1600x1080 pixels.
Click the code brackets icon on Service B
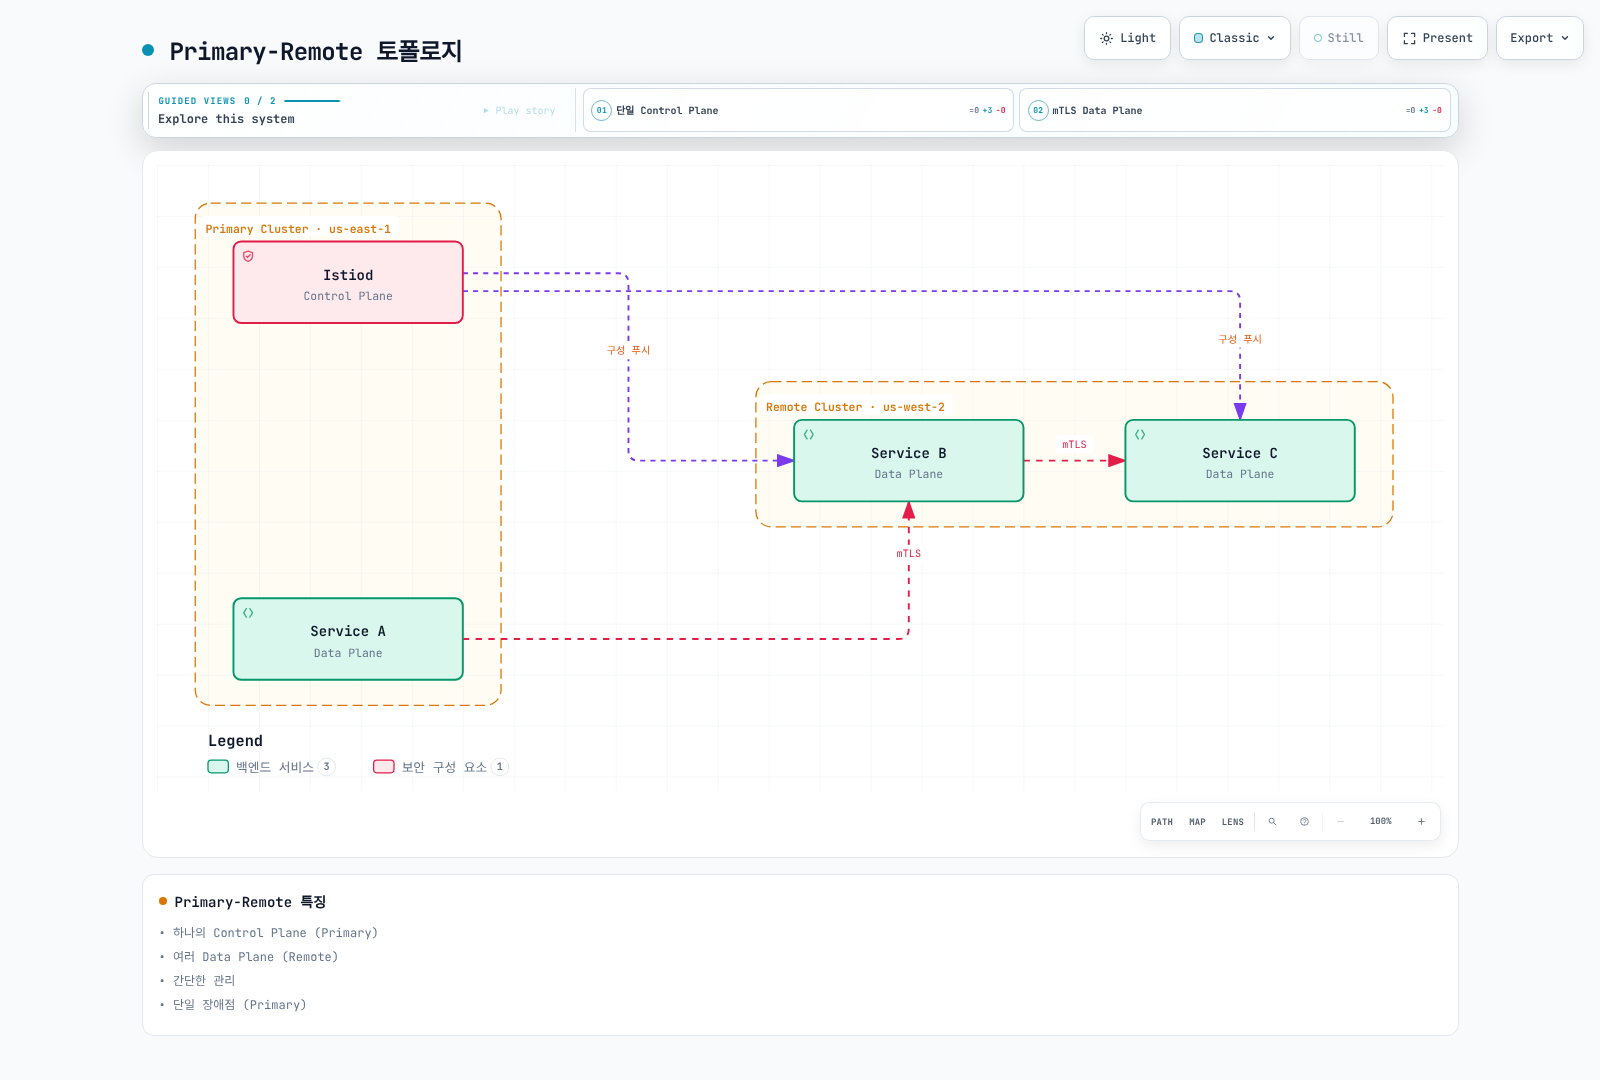pos(809,435)
